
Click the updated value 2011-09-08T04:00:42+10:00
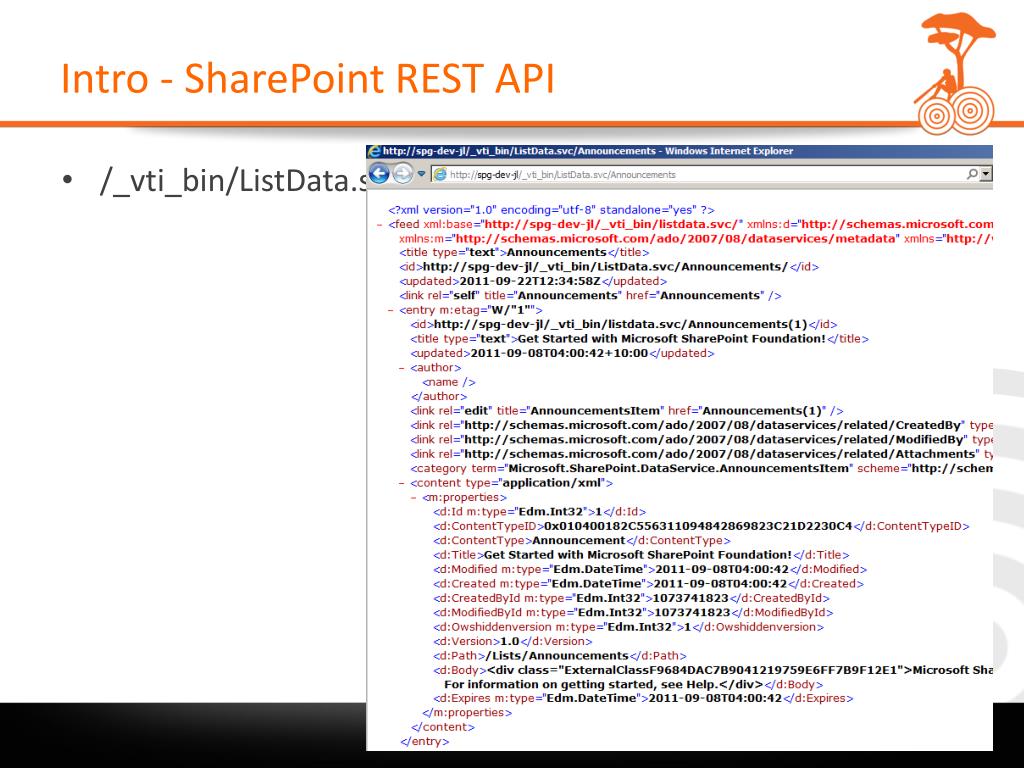[x=559, y=353]
